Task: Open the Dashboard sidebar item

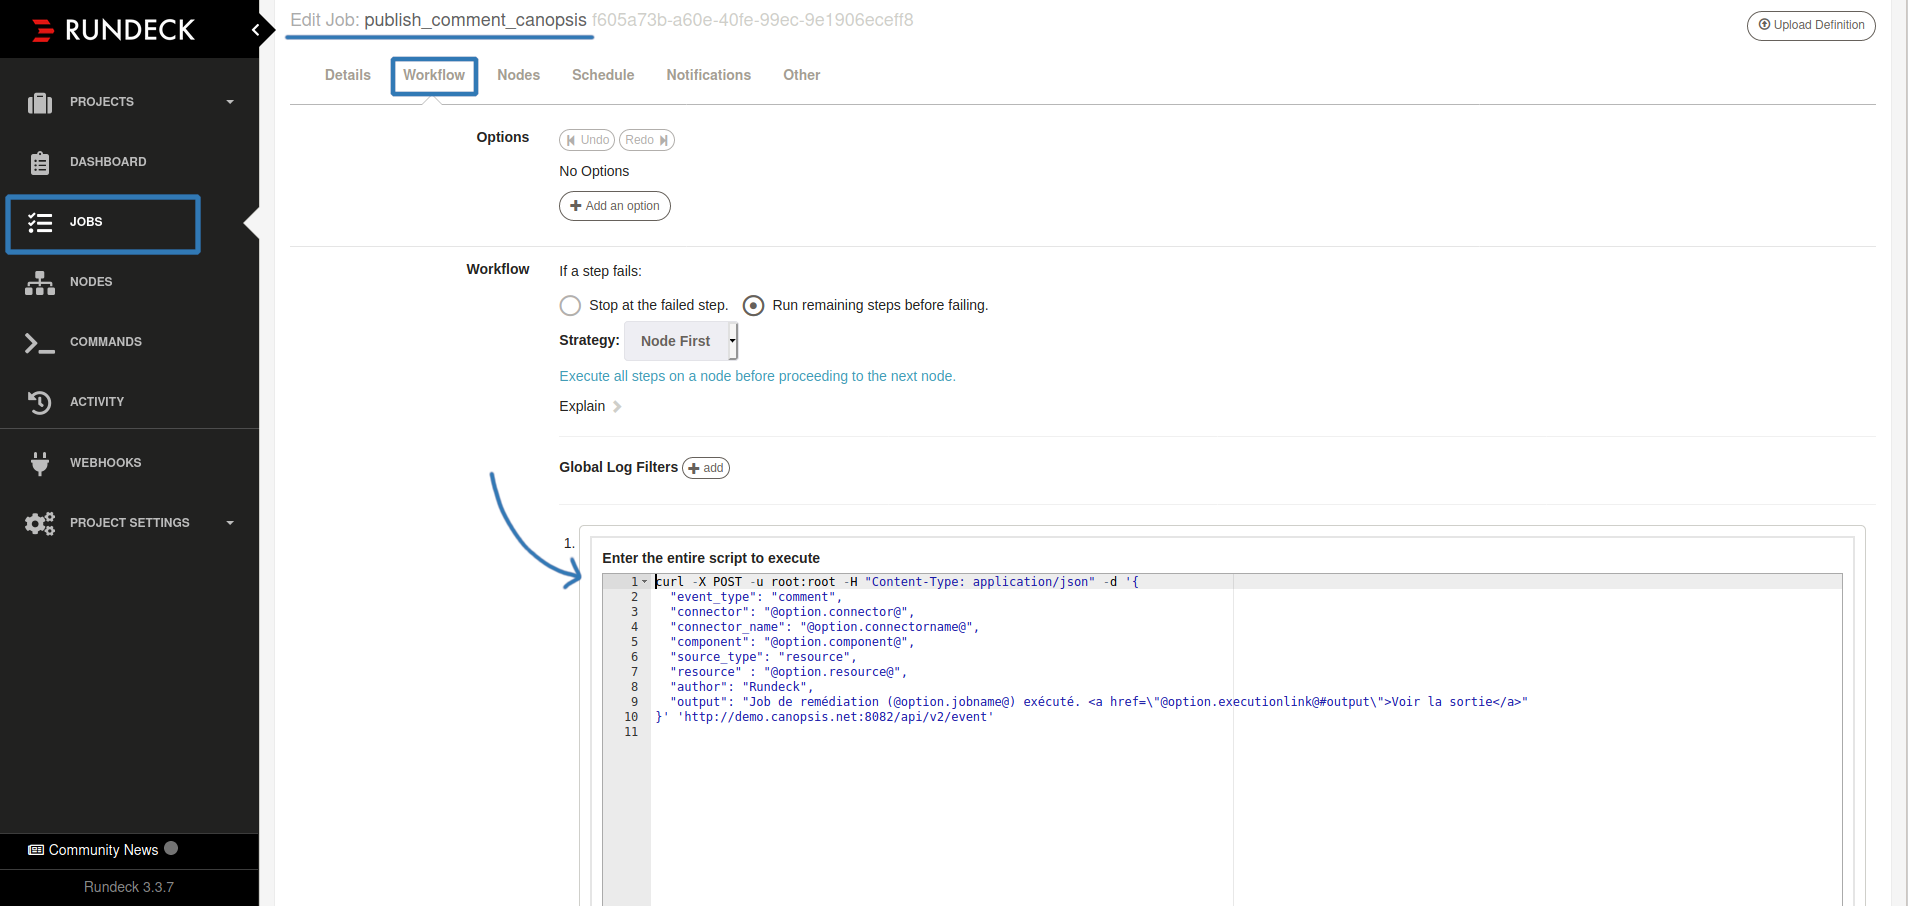Action: pos(130,162)
